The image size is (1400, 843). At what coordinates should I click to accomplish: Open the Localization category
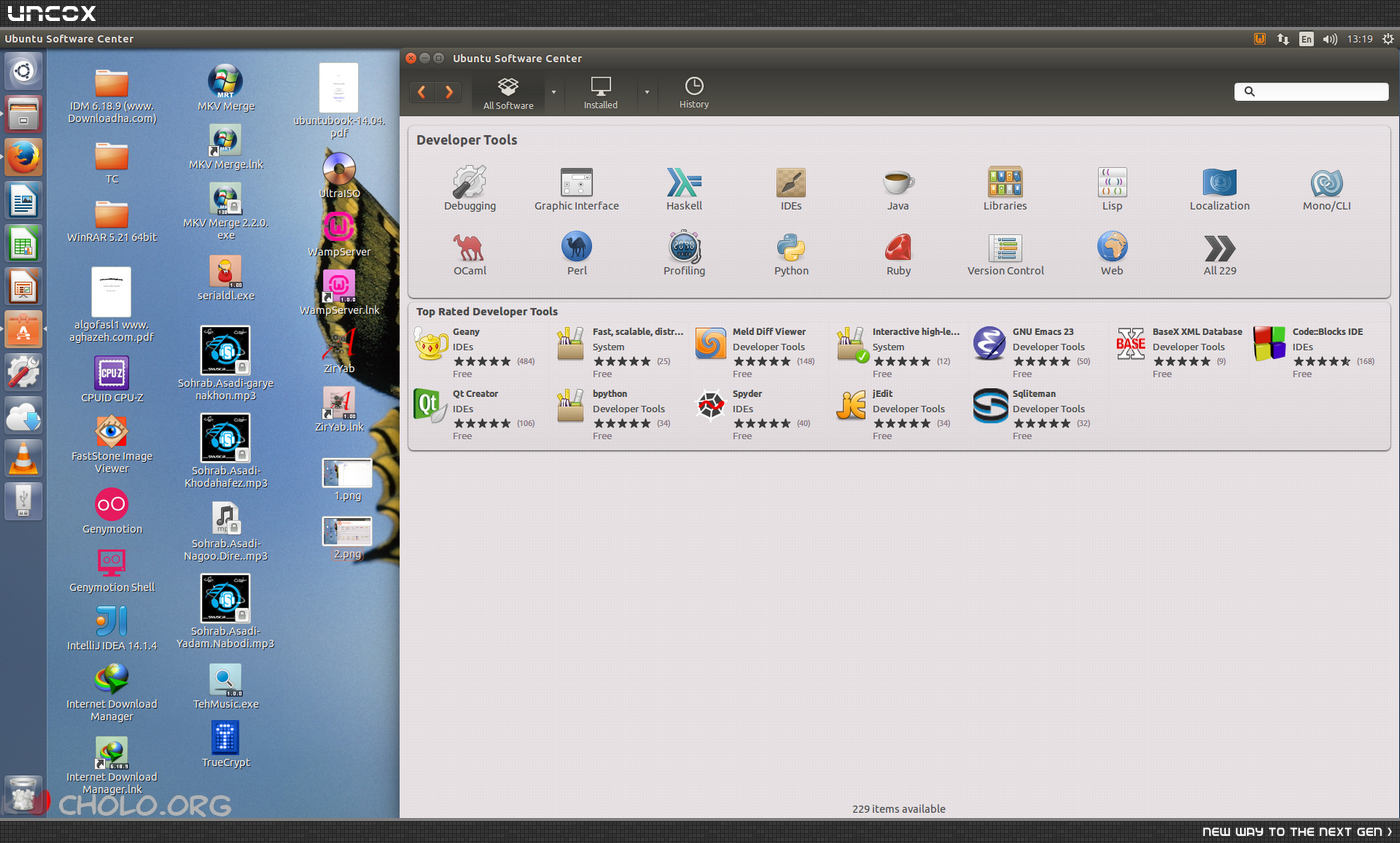click(1219, 189)
